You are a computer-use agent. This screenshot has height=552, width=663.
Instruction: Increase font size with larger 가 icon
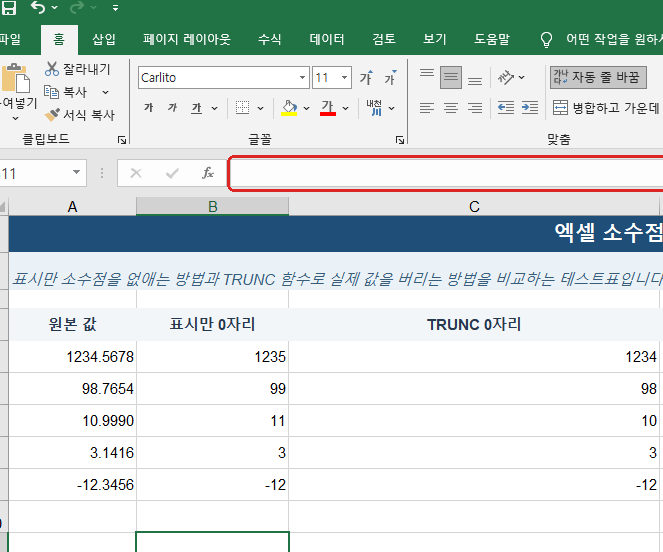(x=367, y=77)
